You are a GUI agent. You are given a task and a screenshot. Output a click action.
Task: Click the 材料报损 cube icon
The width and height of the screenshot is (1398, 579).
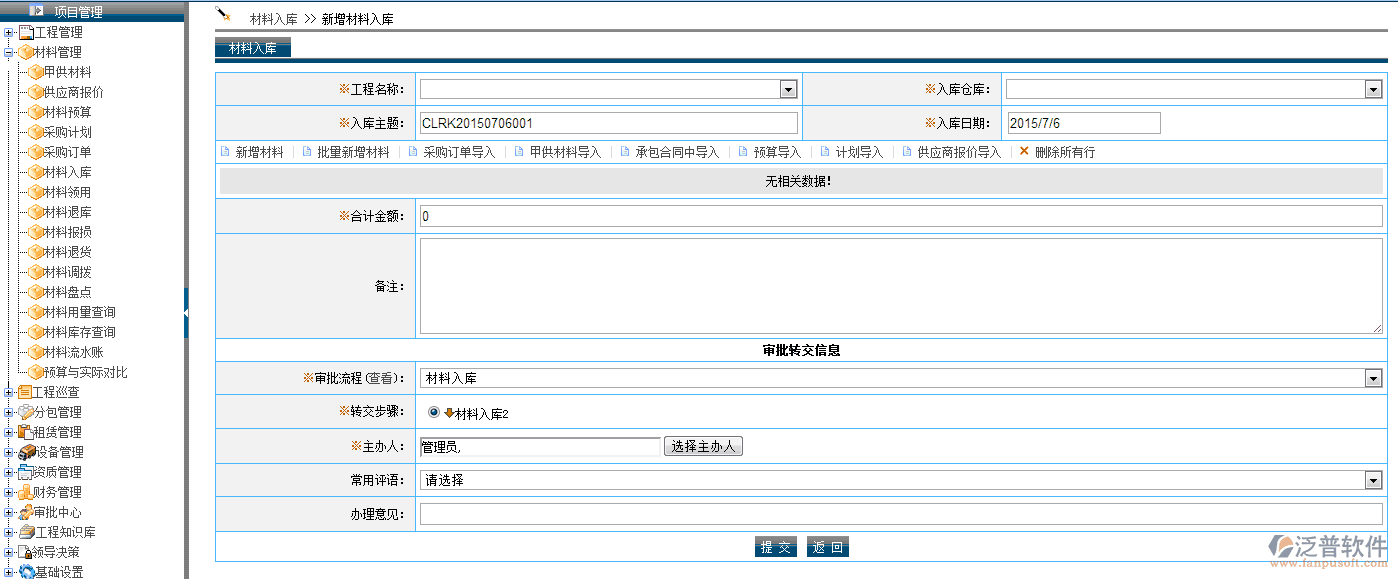[x=35, y=232]
